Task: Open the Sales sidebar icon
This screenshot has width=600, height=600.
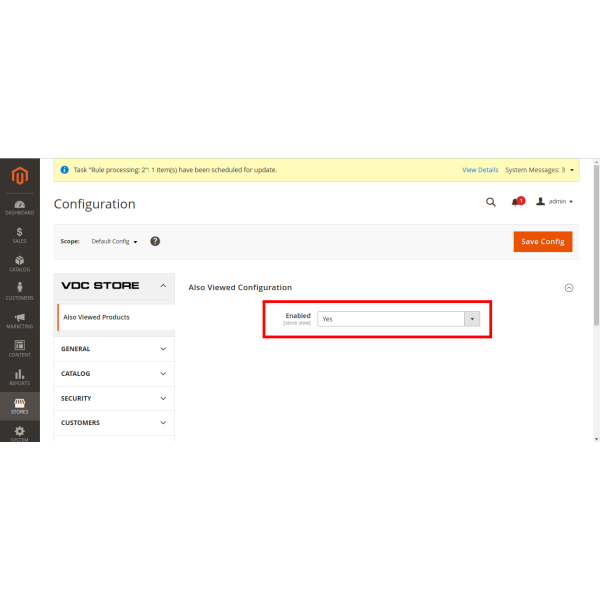Action: pos(19,235)
